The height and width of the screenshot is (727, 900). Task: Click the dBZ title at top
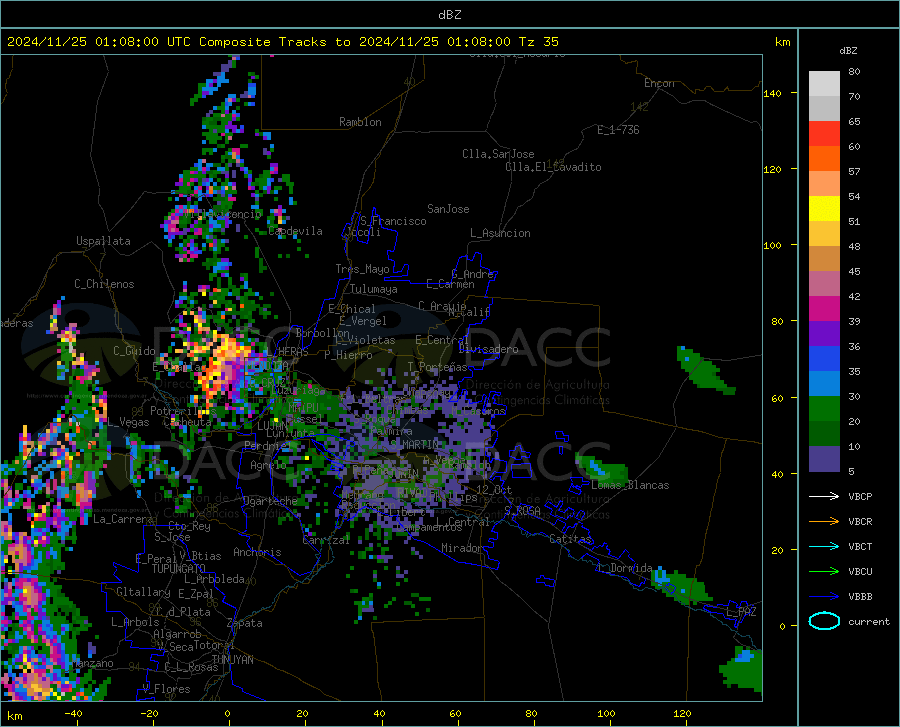click(x=449, y=15)
